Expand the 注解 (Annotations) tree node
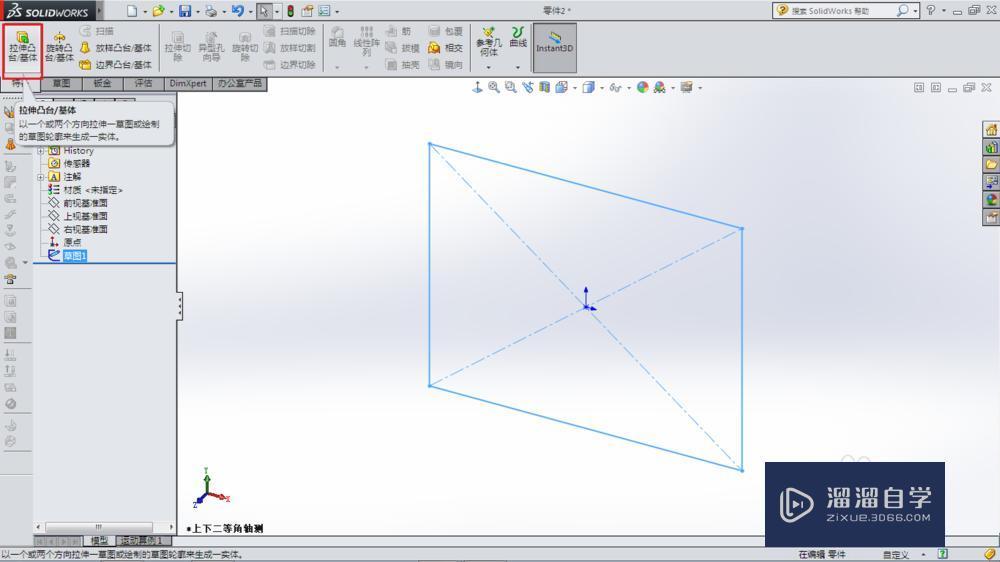Viewport: 1000px width, 562px height. (x=41, y=177)
